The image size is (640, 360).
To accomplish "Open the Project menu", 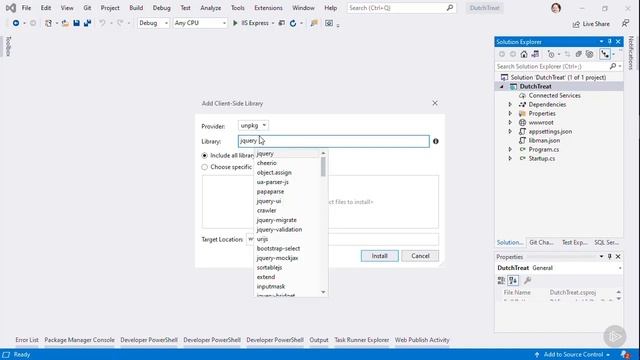I will [x=110, y=8].
